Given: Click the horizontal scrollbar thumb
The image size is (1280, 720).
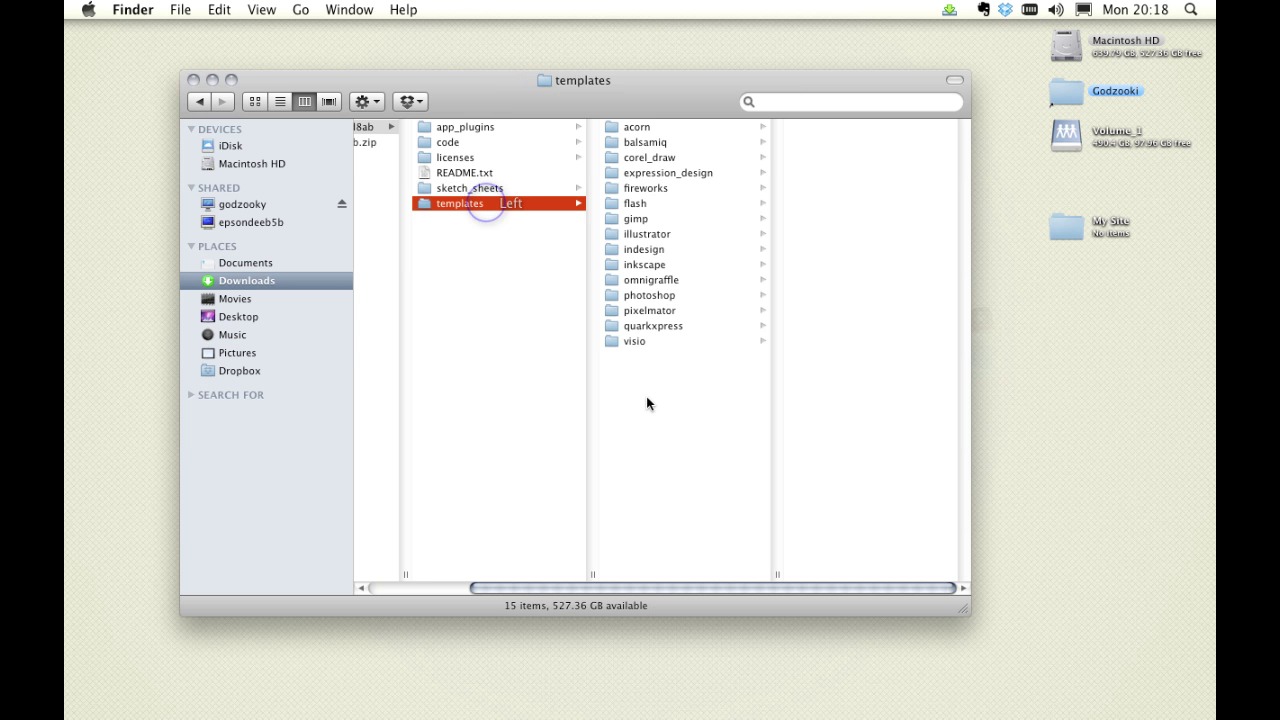Looking at the screenshot, I should [712, 588].
